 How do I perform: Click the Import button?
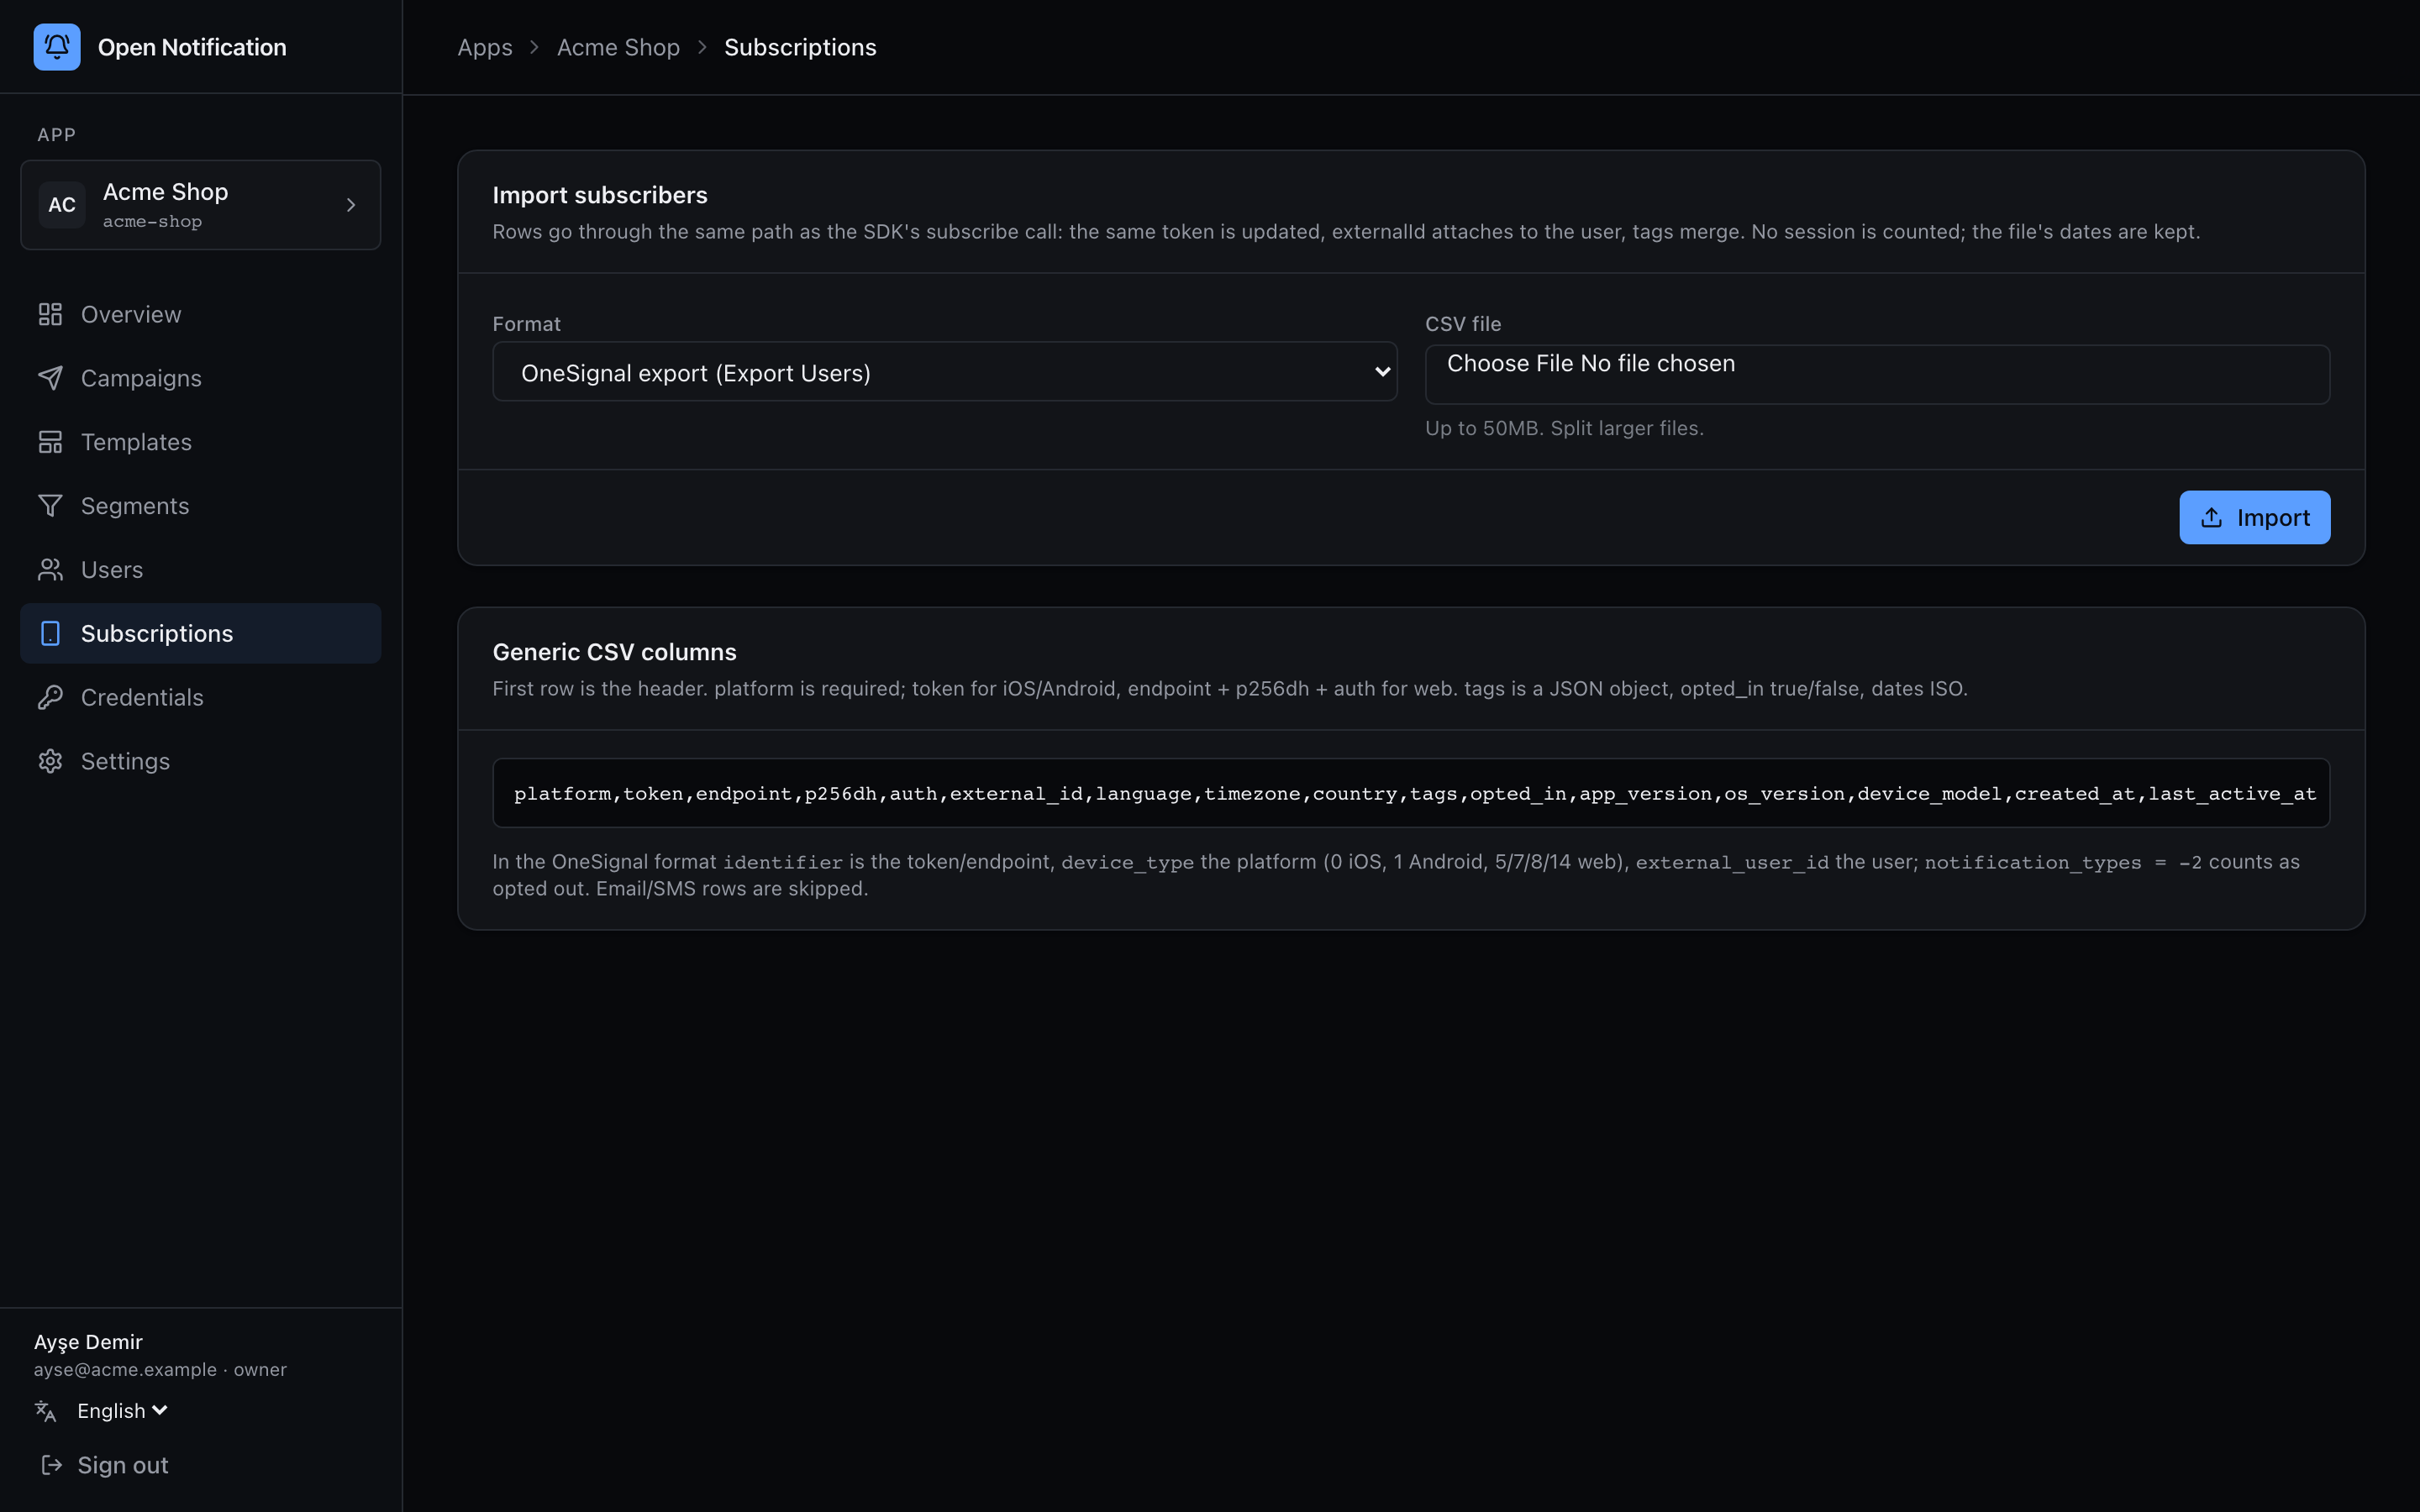point(2255,518)
